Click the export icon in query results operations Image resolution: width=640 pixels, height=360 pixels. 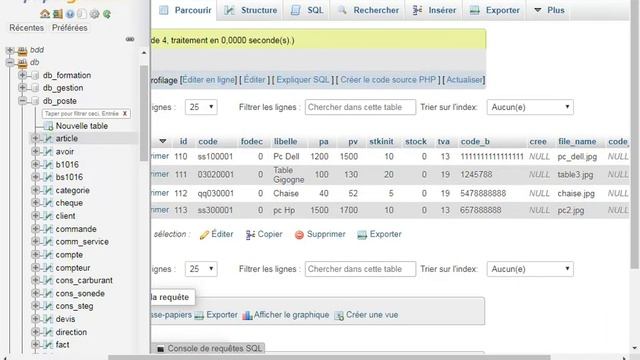(199, 315)
